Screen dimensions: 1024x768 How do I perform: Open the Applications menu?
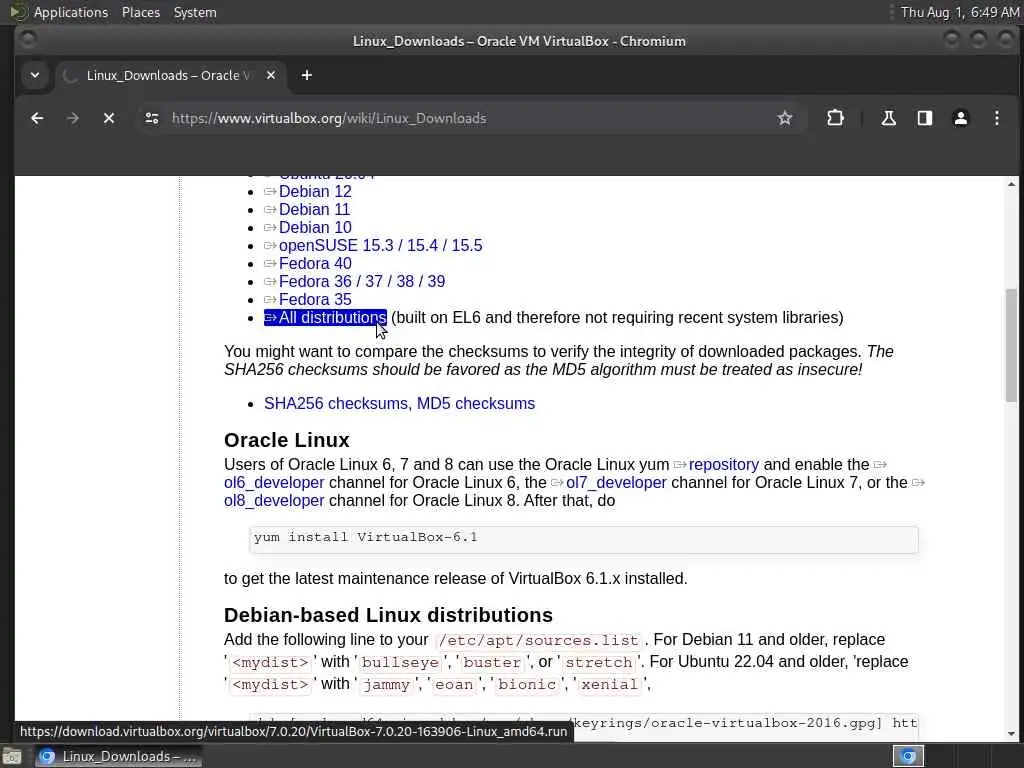click(71, 12)
